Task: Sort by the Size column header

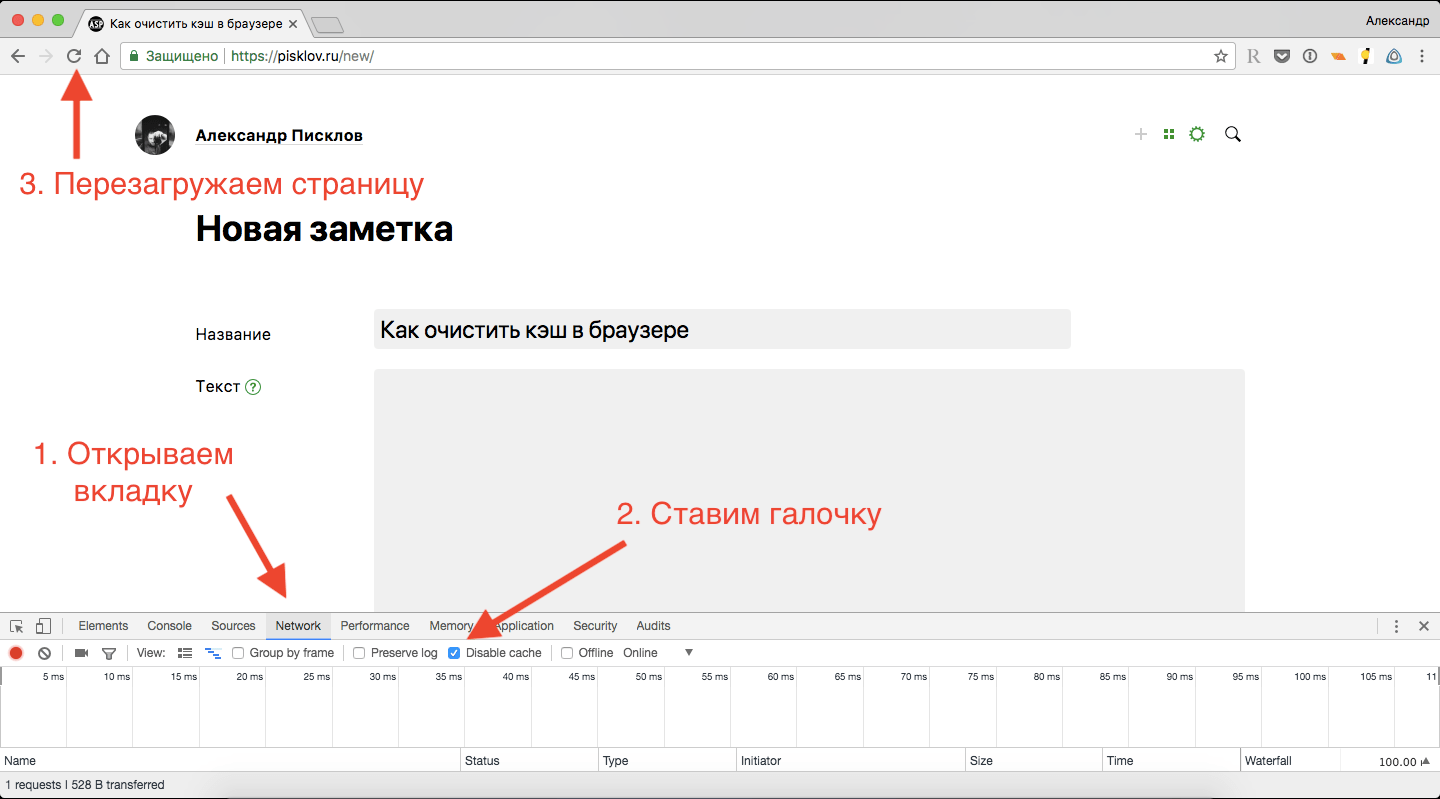Action: tap(1034, 761)
